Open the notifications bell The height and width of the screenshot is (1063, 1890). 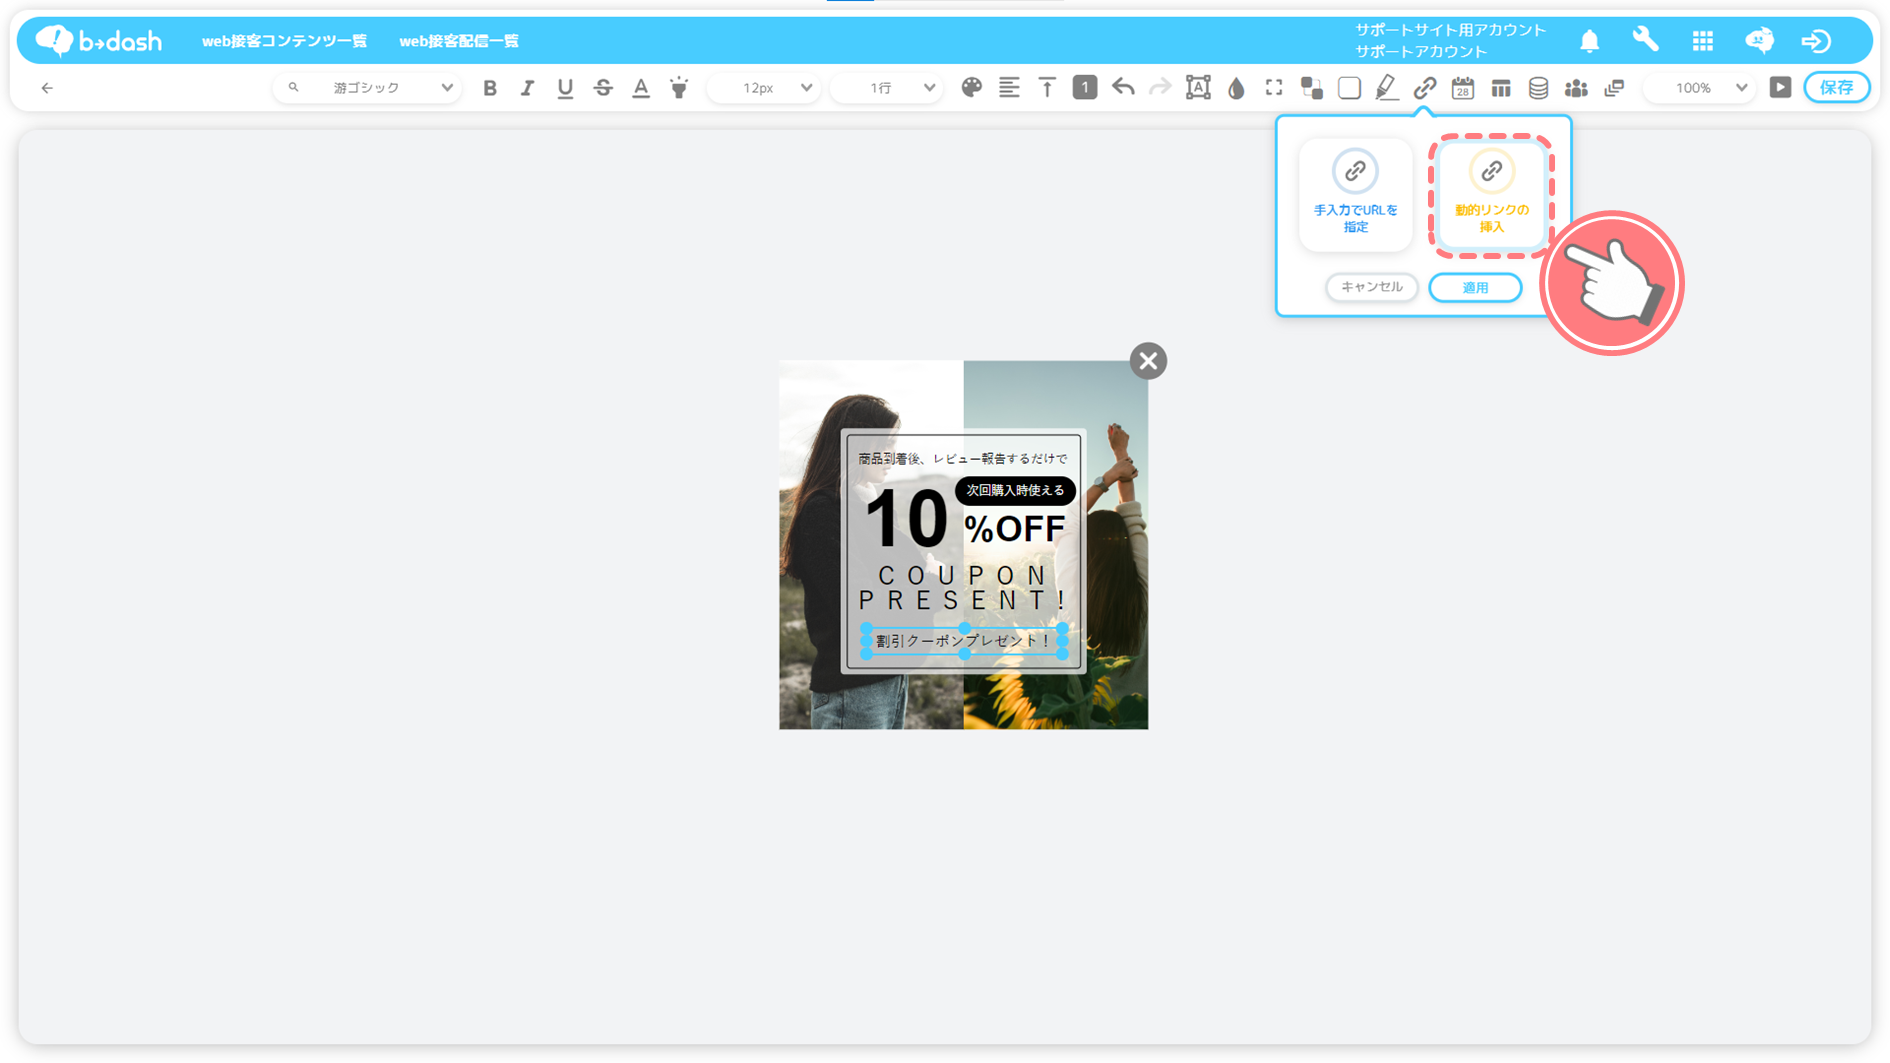point(1589,41)
